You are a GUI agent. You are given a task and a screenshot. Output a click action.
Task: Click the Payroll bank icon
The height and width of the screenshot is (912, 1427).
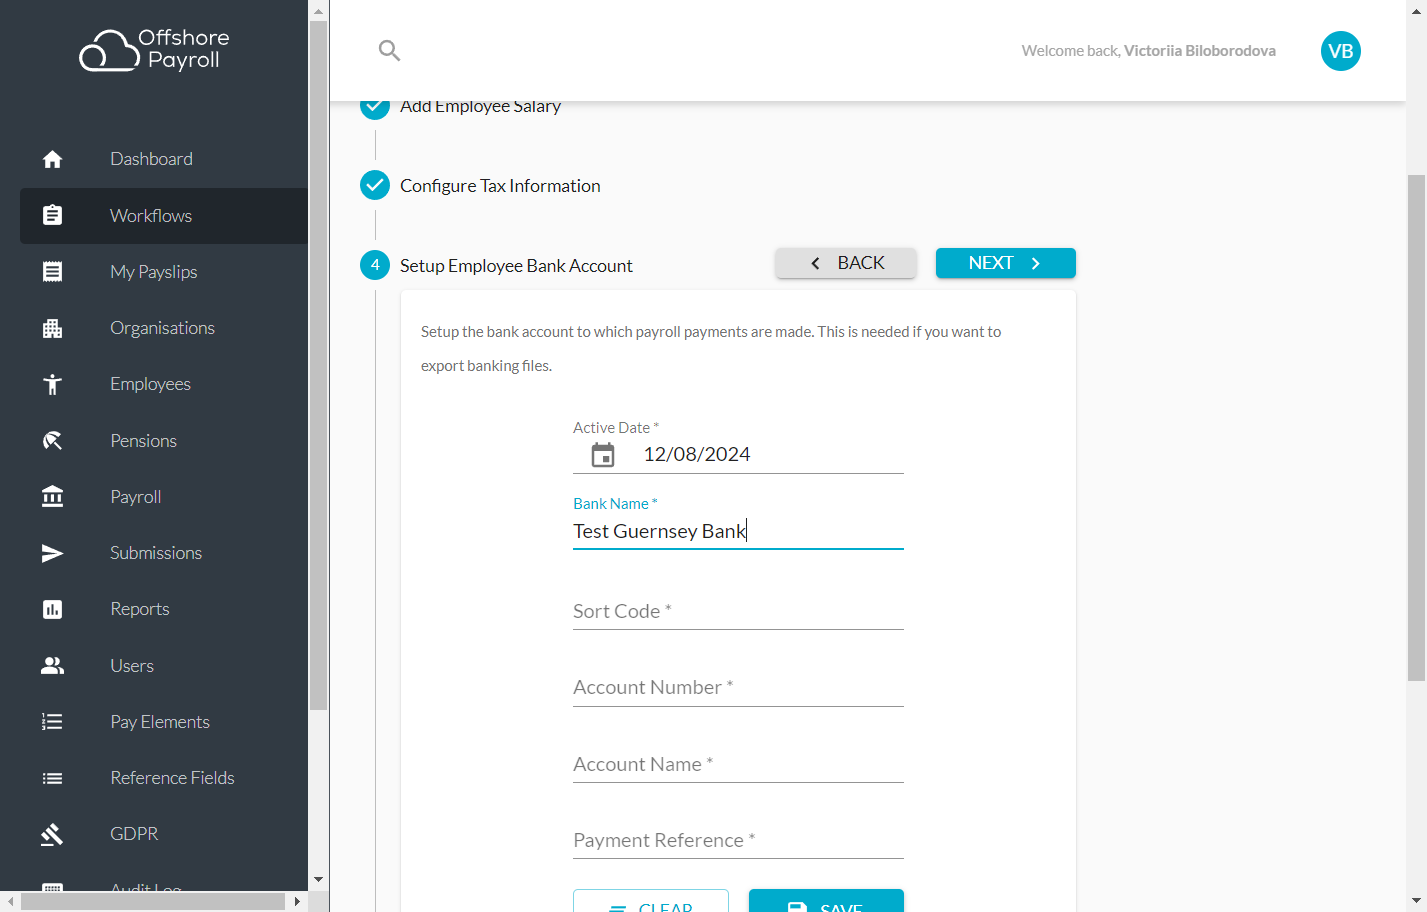(x=53, y=497)
